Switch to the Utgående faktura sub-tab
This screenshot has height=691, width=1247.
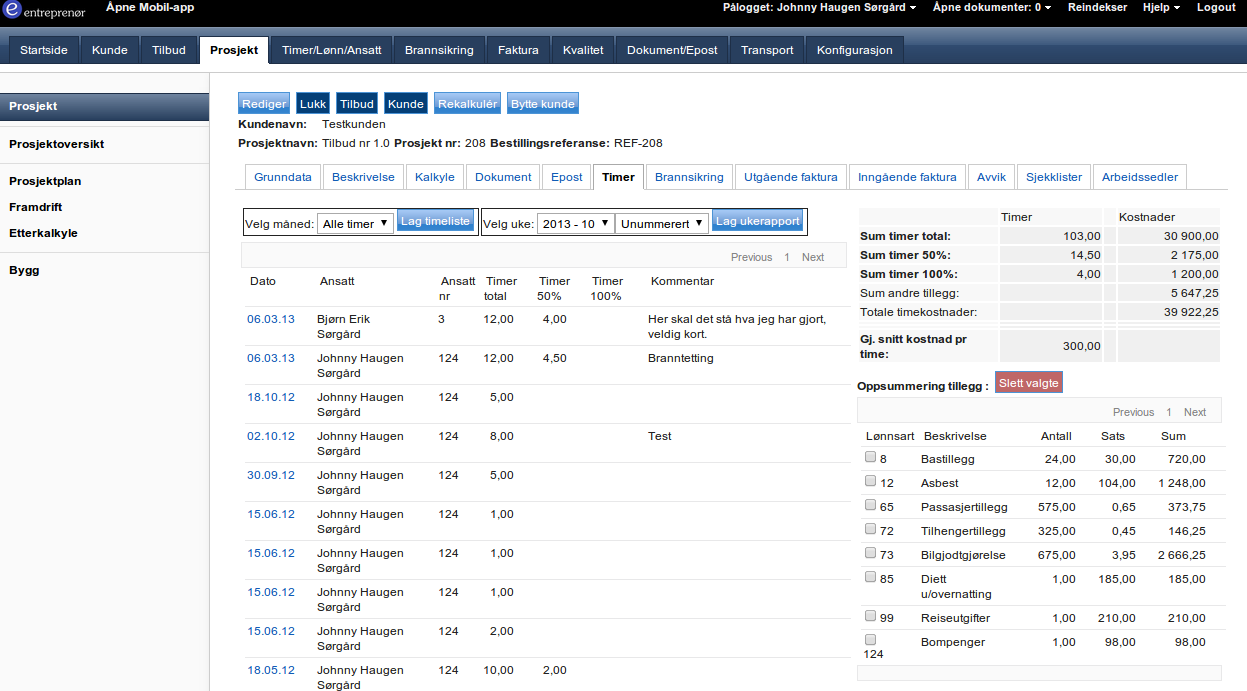click(x=791, y=177)
